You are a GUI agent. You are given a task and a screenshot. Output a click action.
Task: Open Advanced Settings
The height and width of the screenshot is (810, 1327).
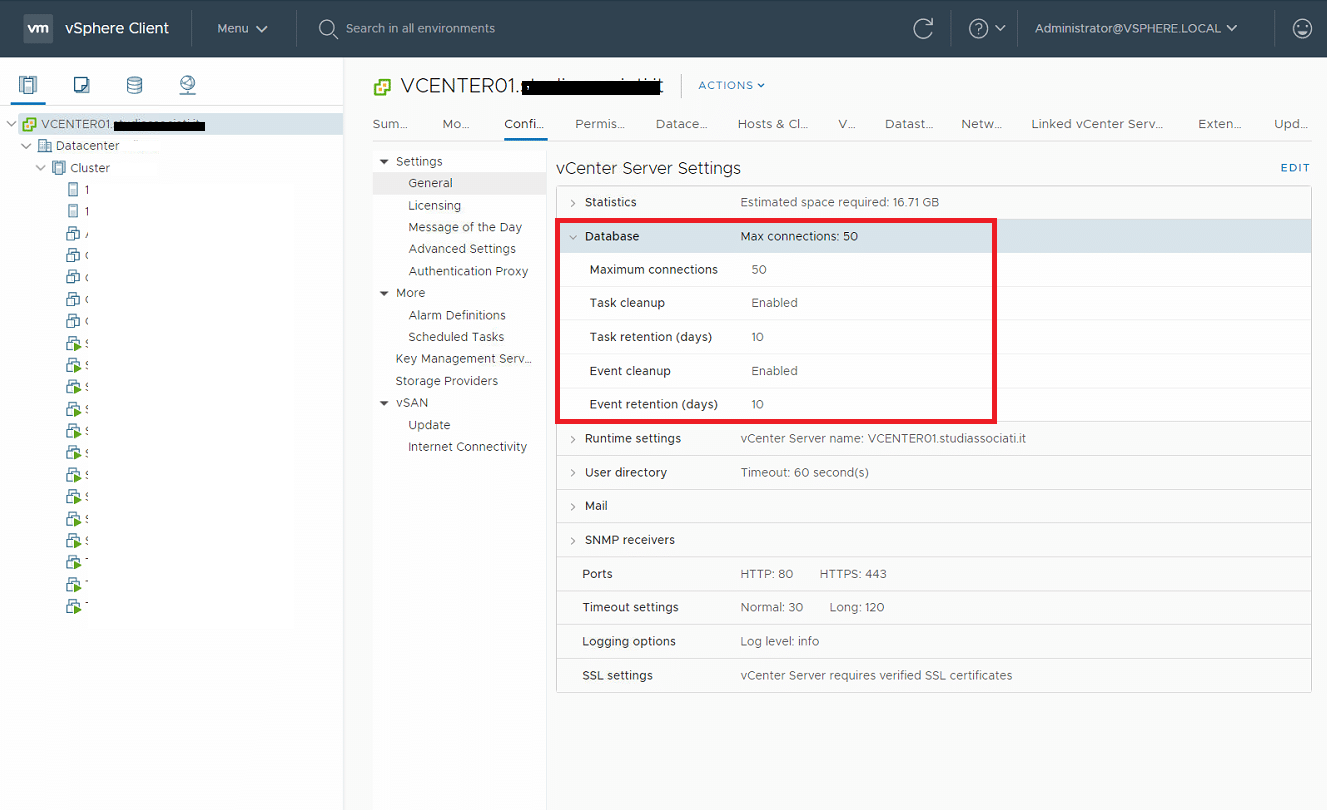pyautogui.click(x=462, y=249)
